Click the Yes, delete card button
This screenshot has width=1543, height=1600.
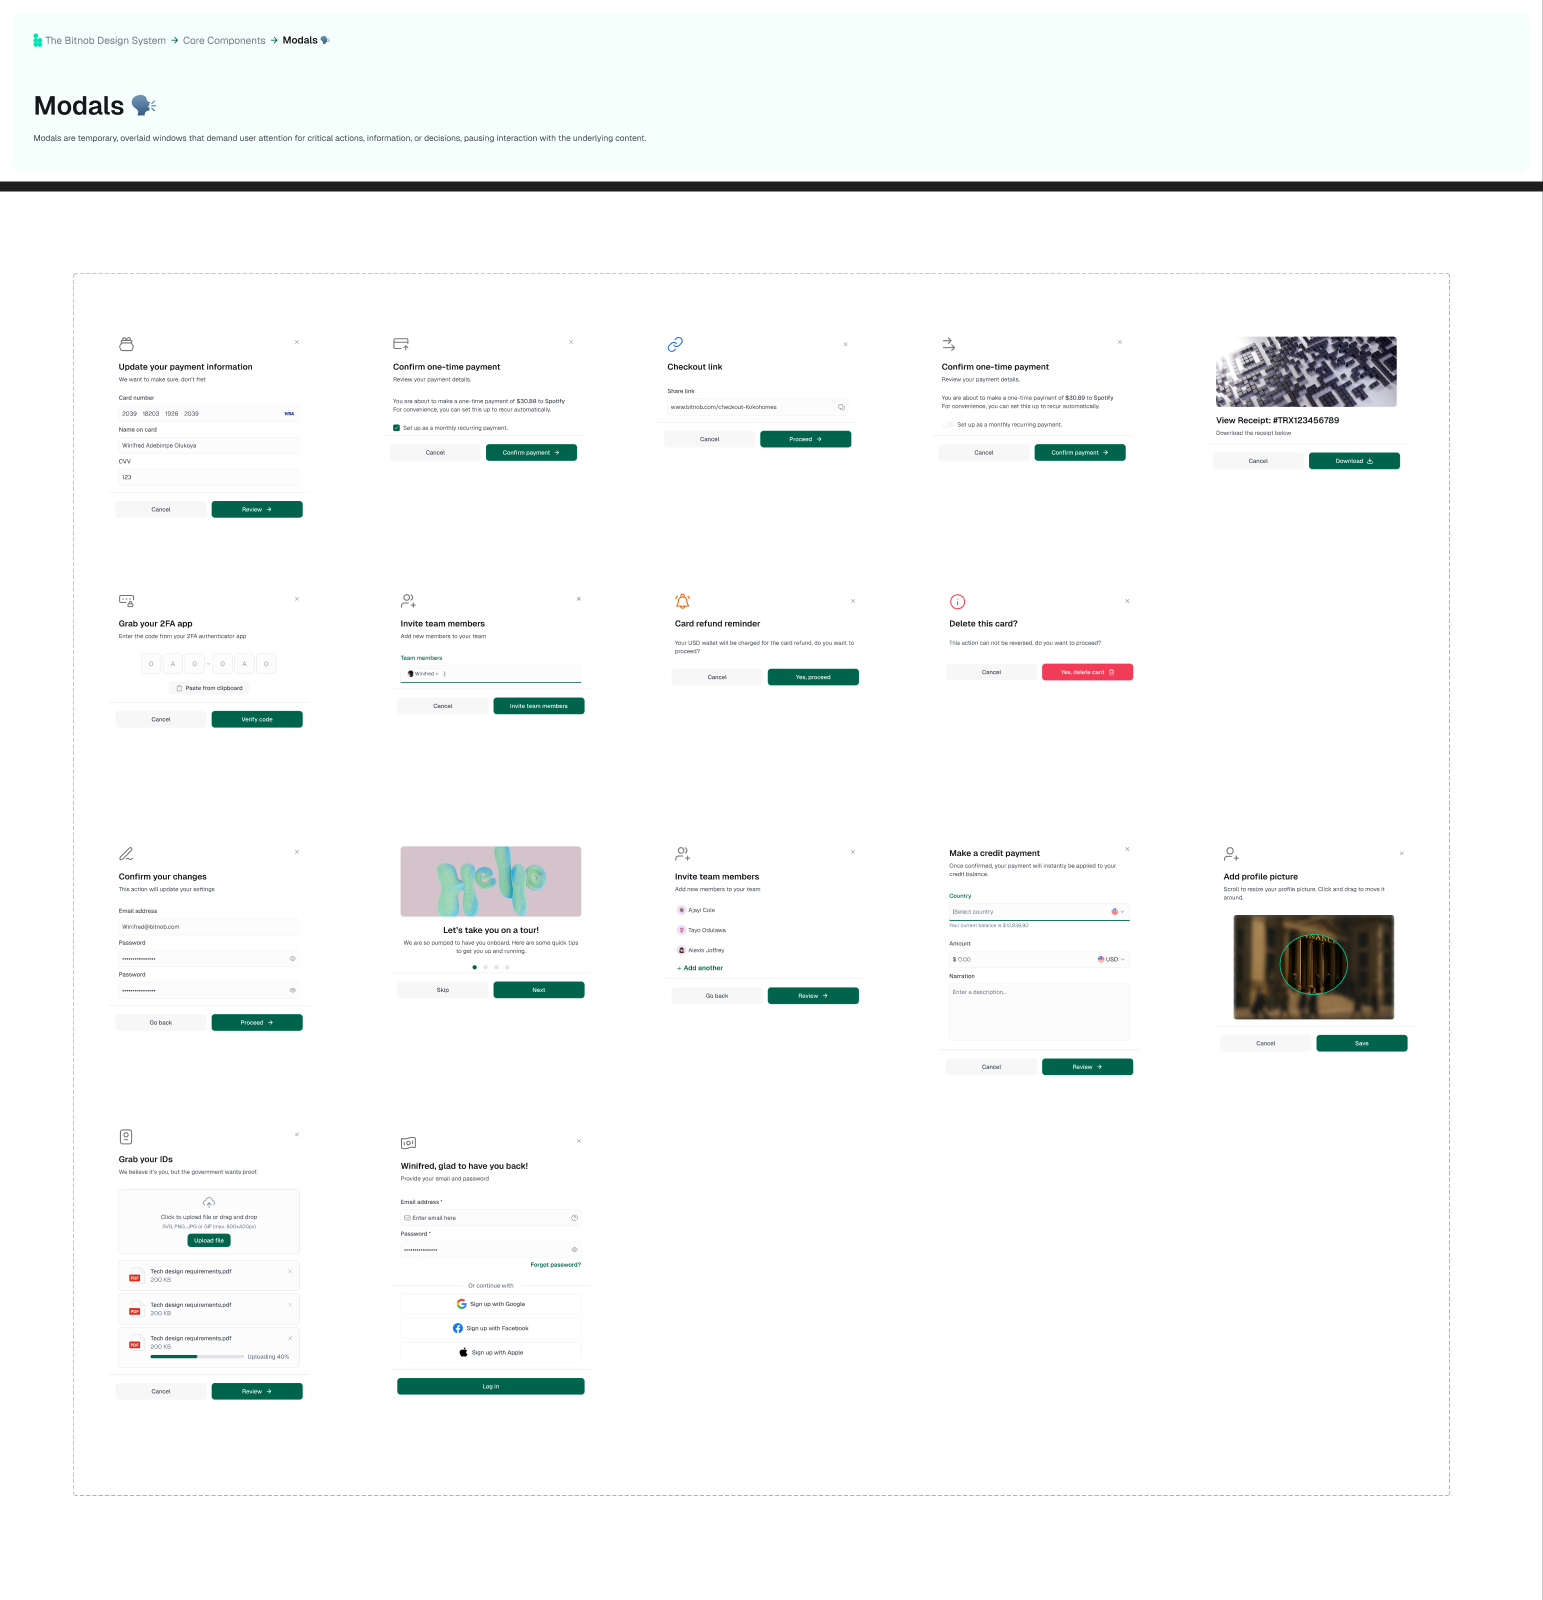[1087, 672]
